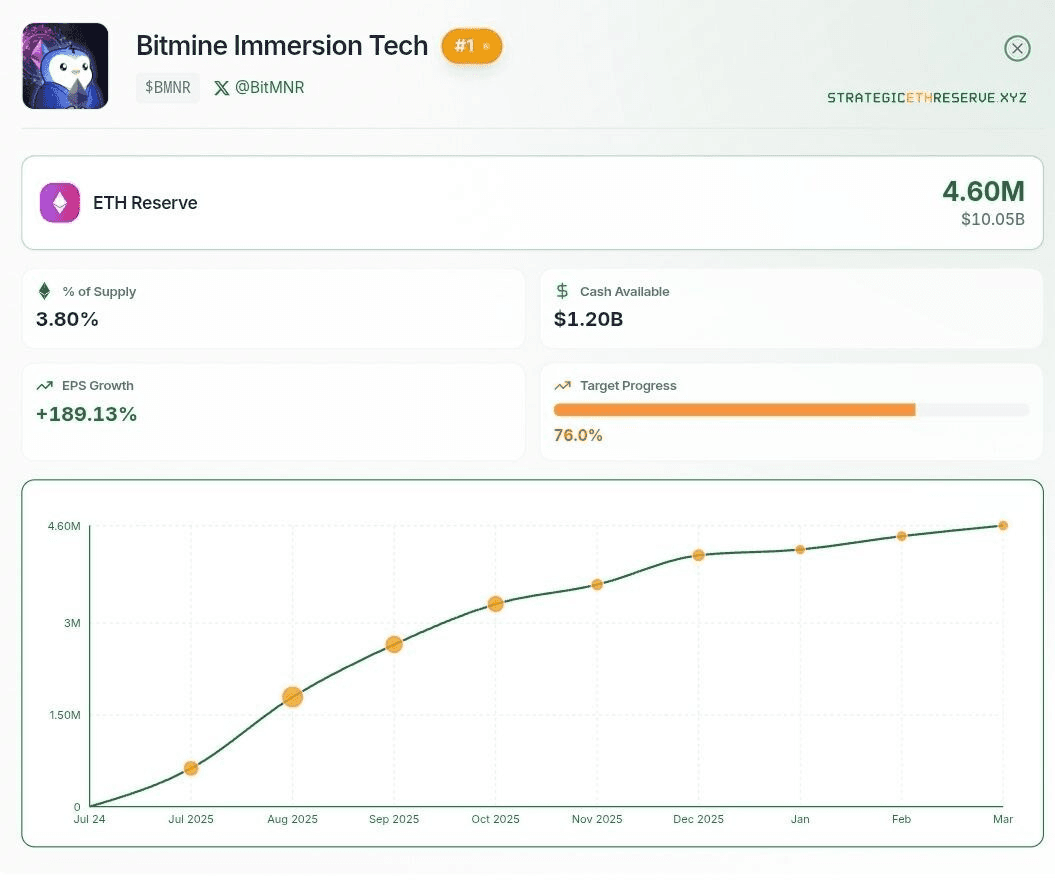This screenshot has height=888, width=1055.
Task: Click the % of Supply label
Action: (99, 291)
